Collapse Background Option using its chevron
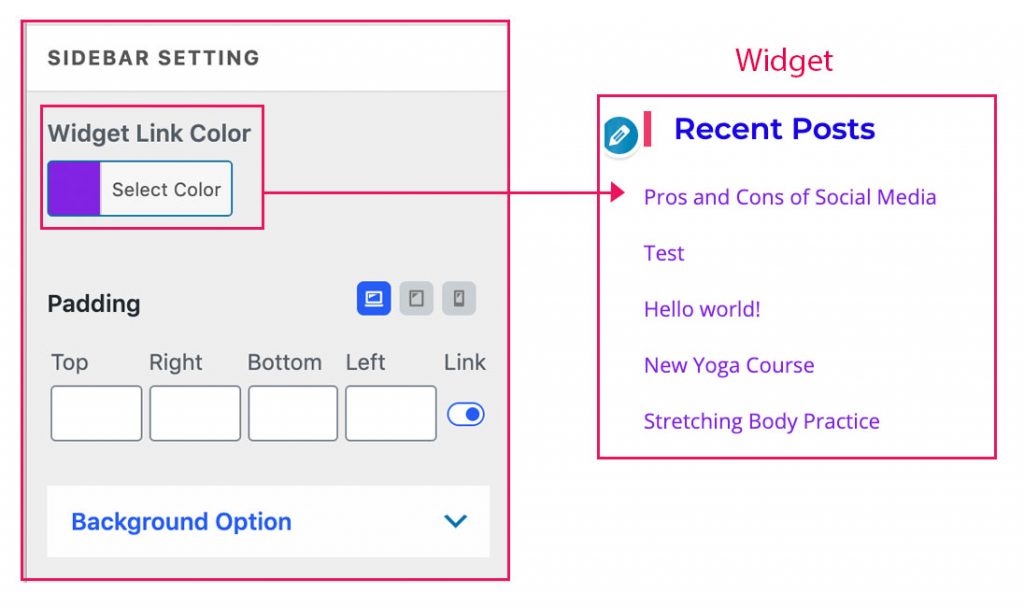Viewport: 1024px width, 608px height. [455, 521]
